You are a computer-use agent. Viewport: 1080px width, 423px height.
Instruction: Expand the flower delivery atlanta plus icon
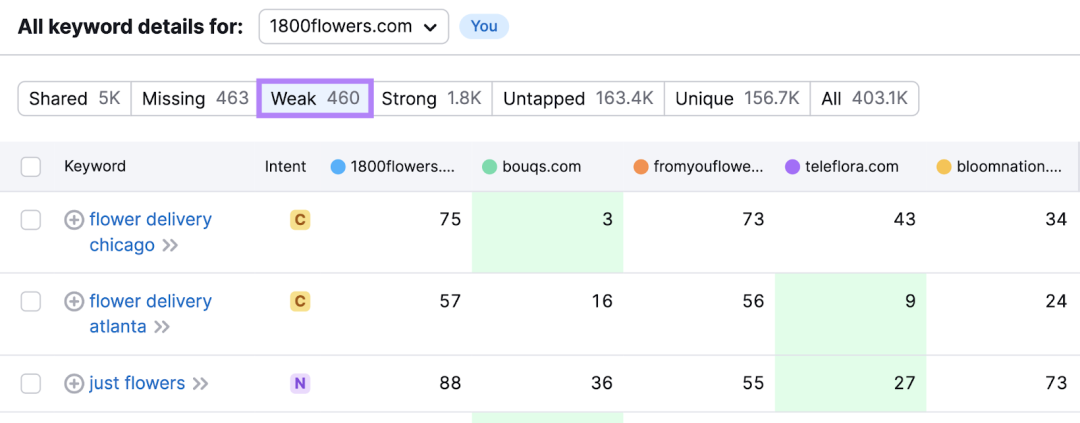click(73, 301)
